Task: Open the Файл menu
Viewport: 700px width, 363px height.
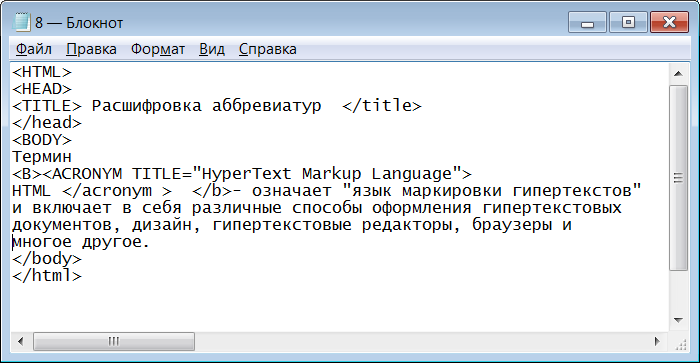Action: pos(33,49)
